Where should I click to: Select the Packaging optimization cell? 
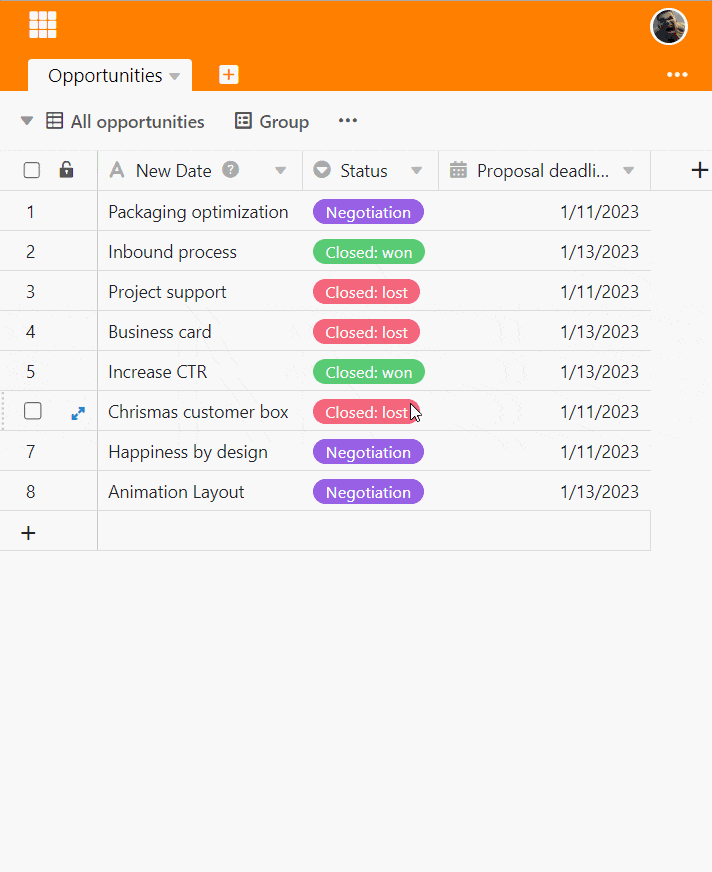coord(198,212)
